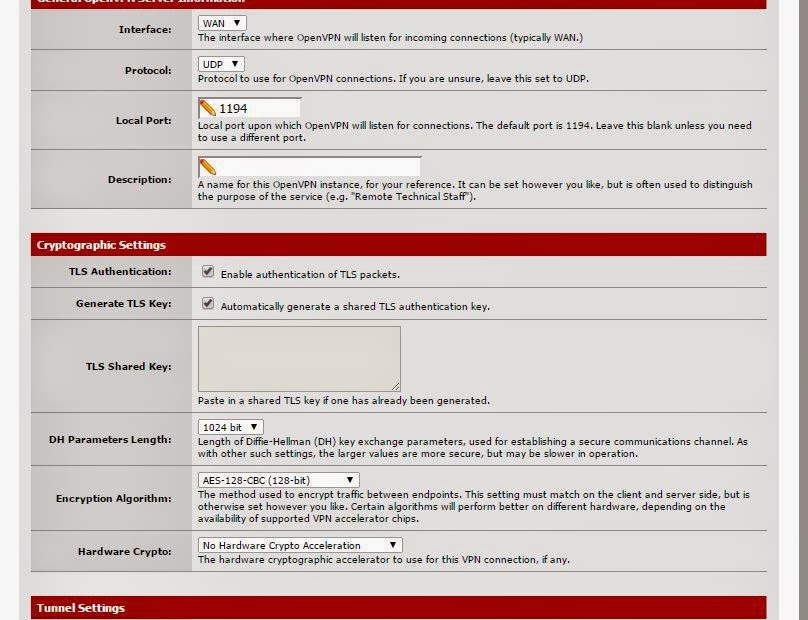Click the help text about hardware cryptographic accelerator

(384, 559)
